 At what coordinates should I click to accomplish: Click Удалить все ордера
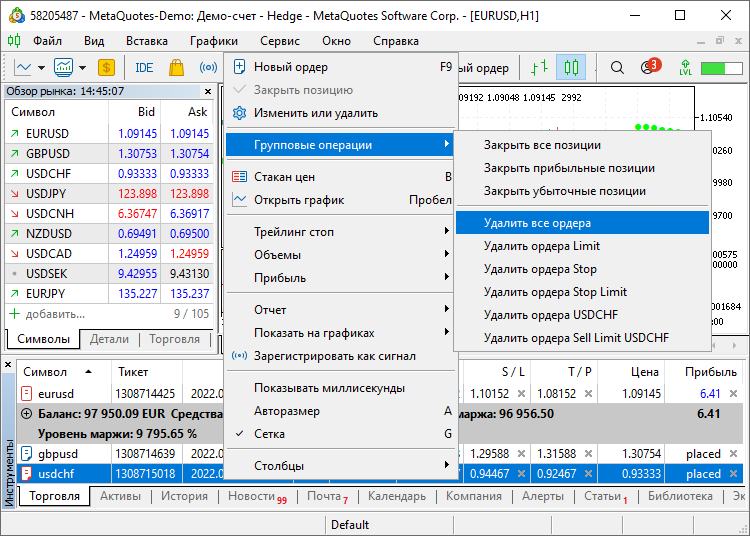tap(582, 223)
